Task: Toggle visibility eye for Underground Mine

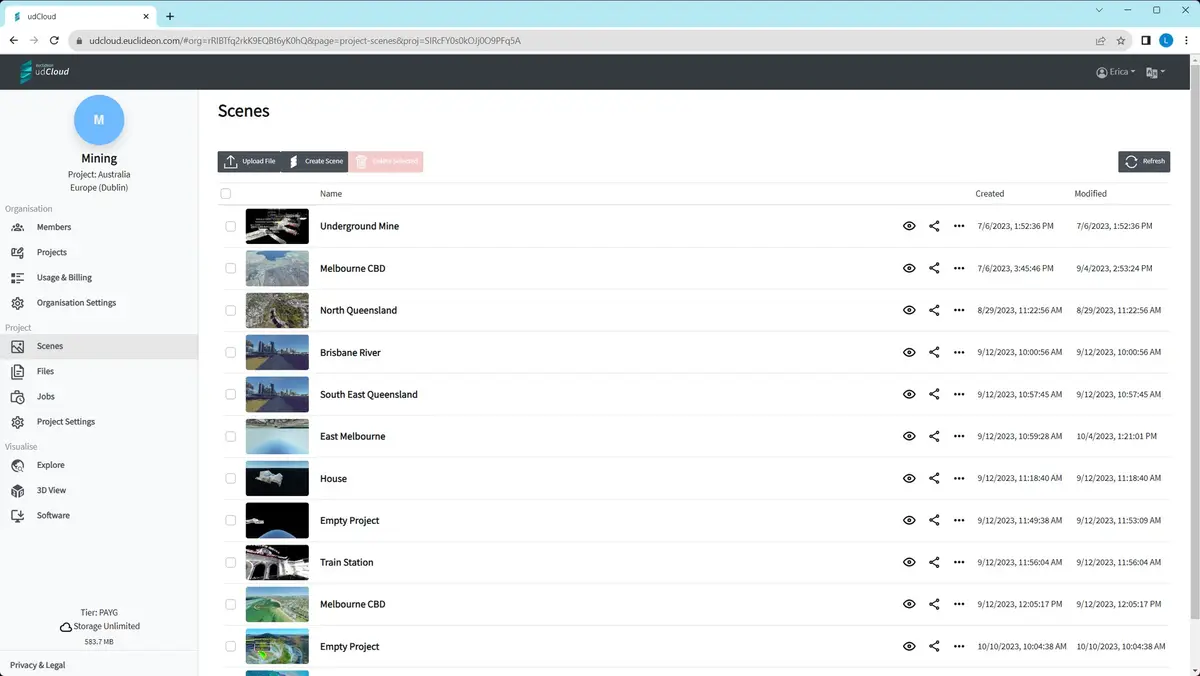Action: (x=909, y=226)
